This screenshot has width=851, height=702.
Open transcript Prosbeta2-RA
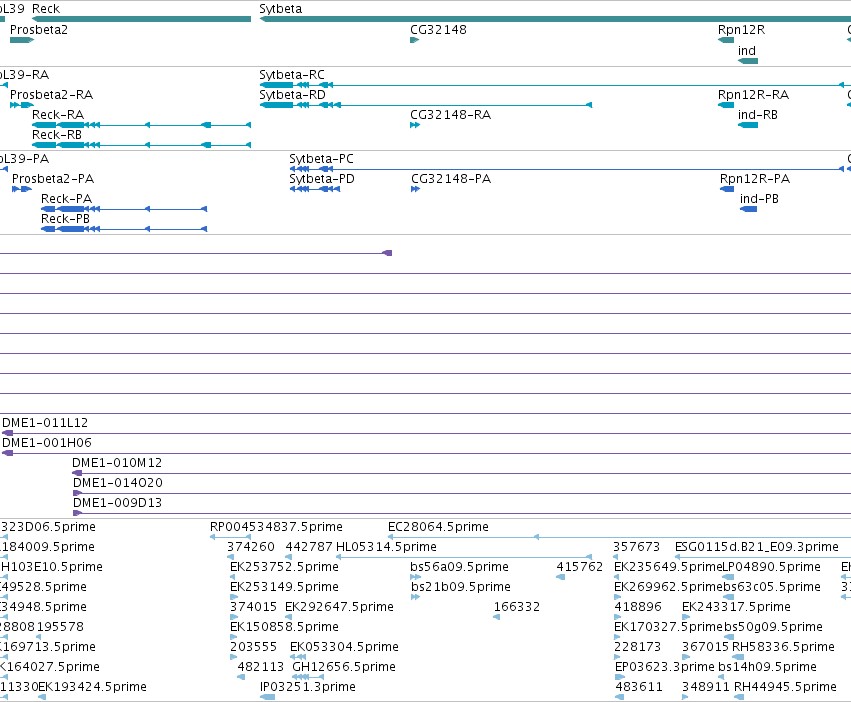pyautogui.click(x=22, y=105)
